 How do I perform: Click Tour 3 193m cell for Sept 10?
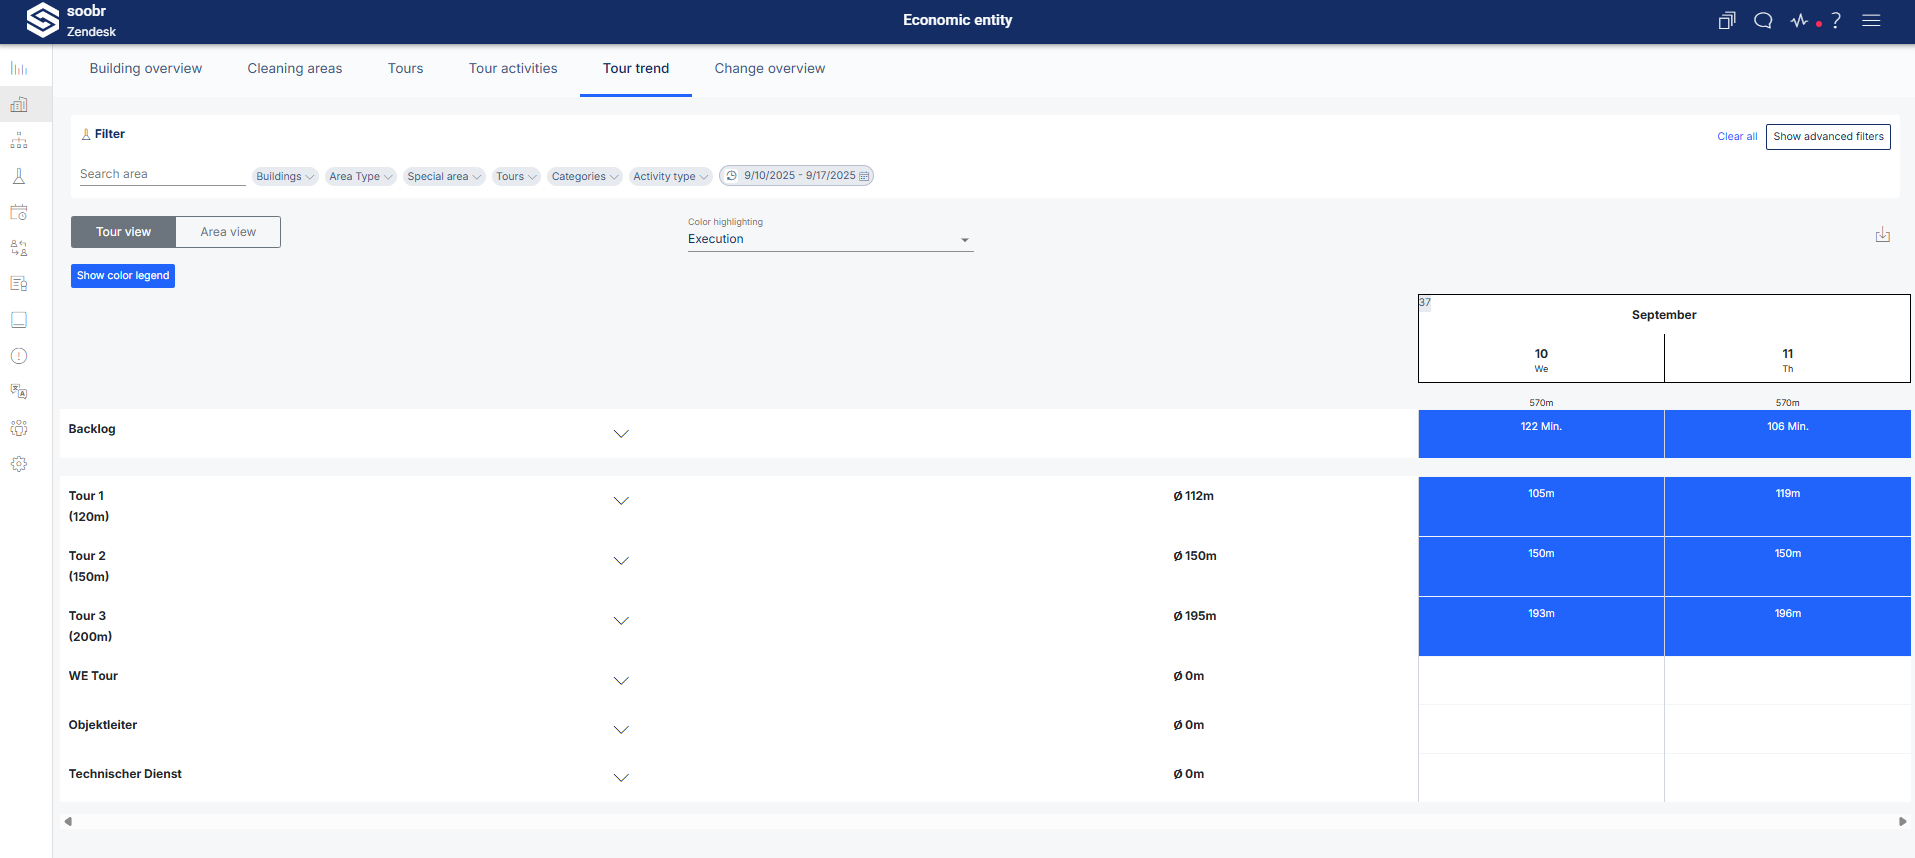1541,626
